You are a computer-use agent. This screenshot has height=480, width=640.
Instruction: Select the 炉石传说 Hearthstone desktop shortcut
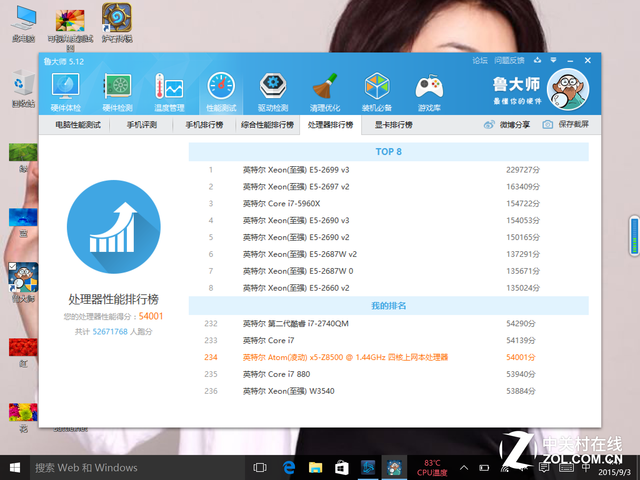click(117, 23)
